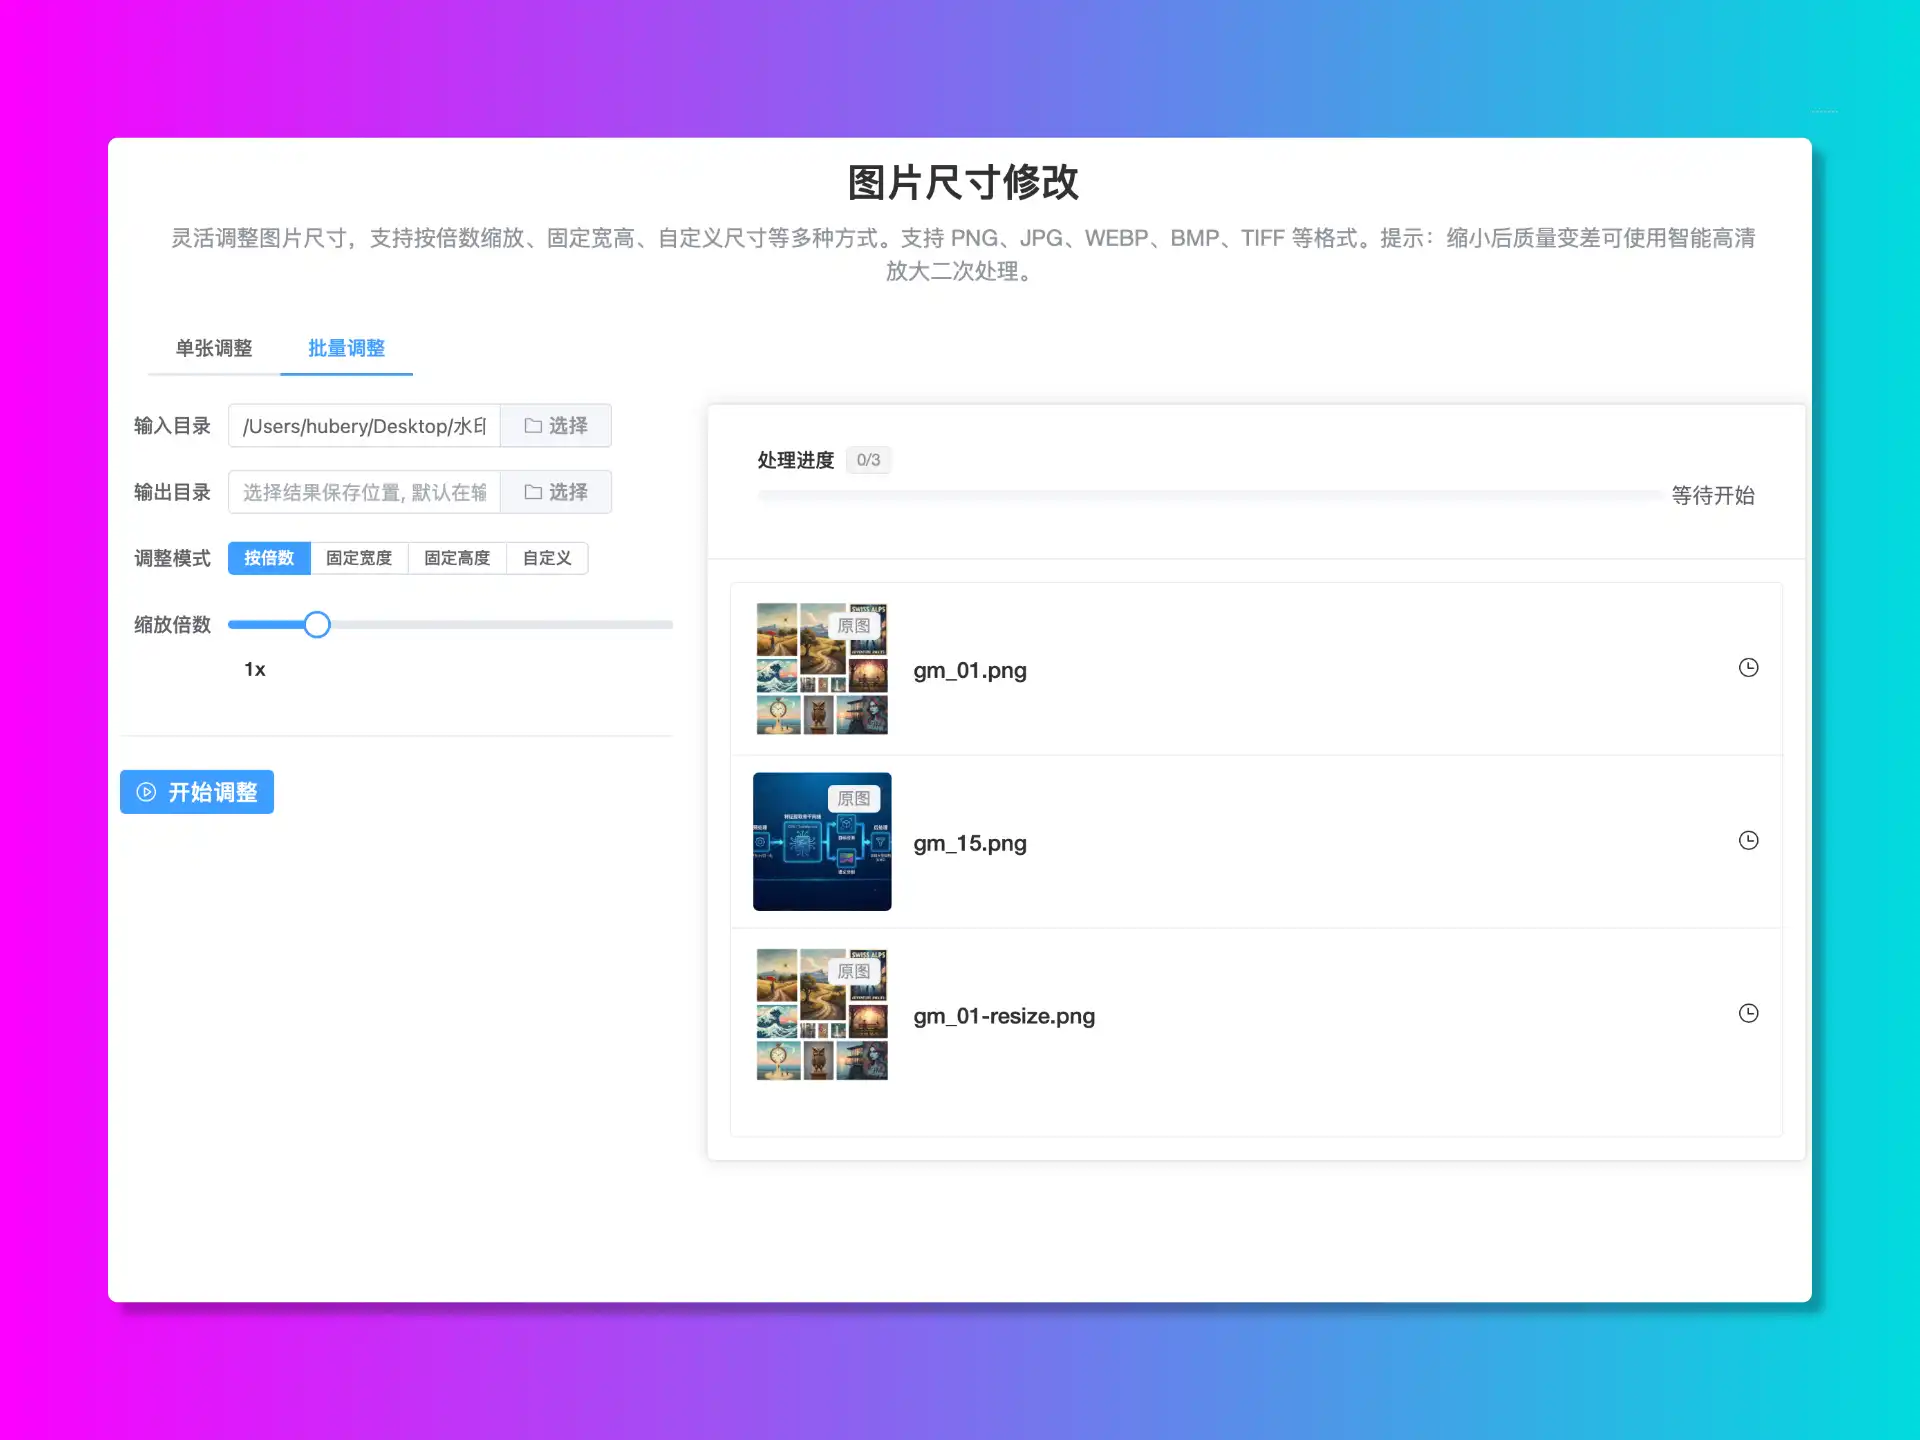The height and width of the screenshot is (1440, 1920).
Task: Click the folder icon beside the output directory field
Action: (x=533, y=491)
